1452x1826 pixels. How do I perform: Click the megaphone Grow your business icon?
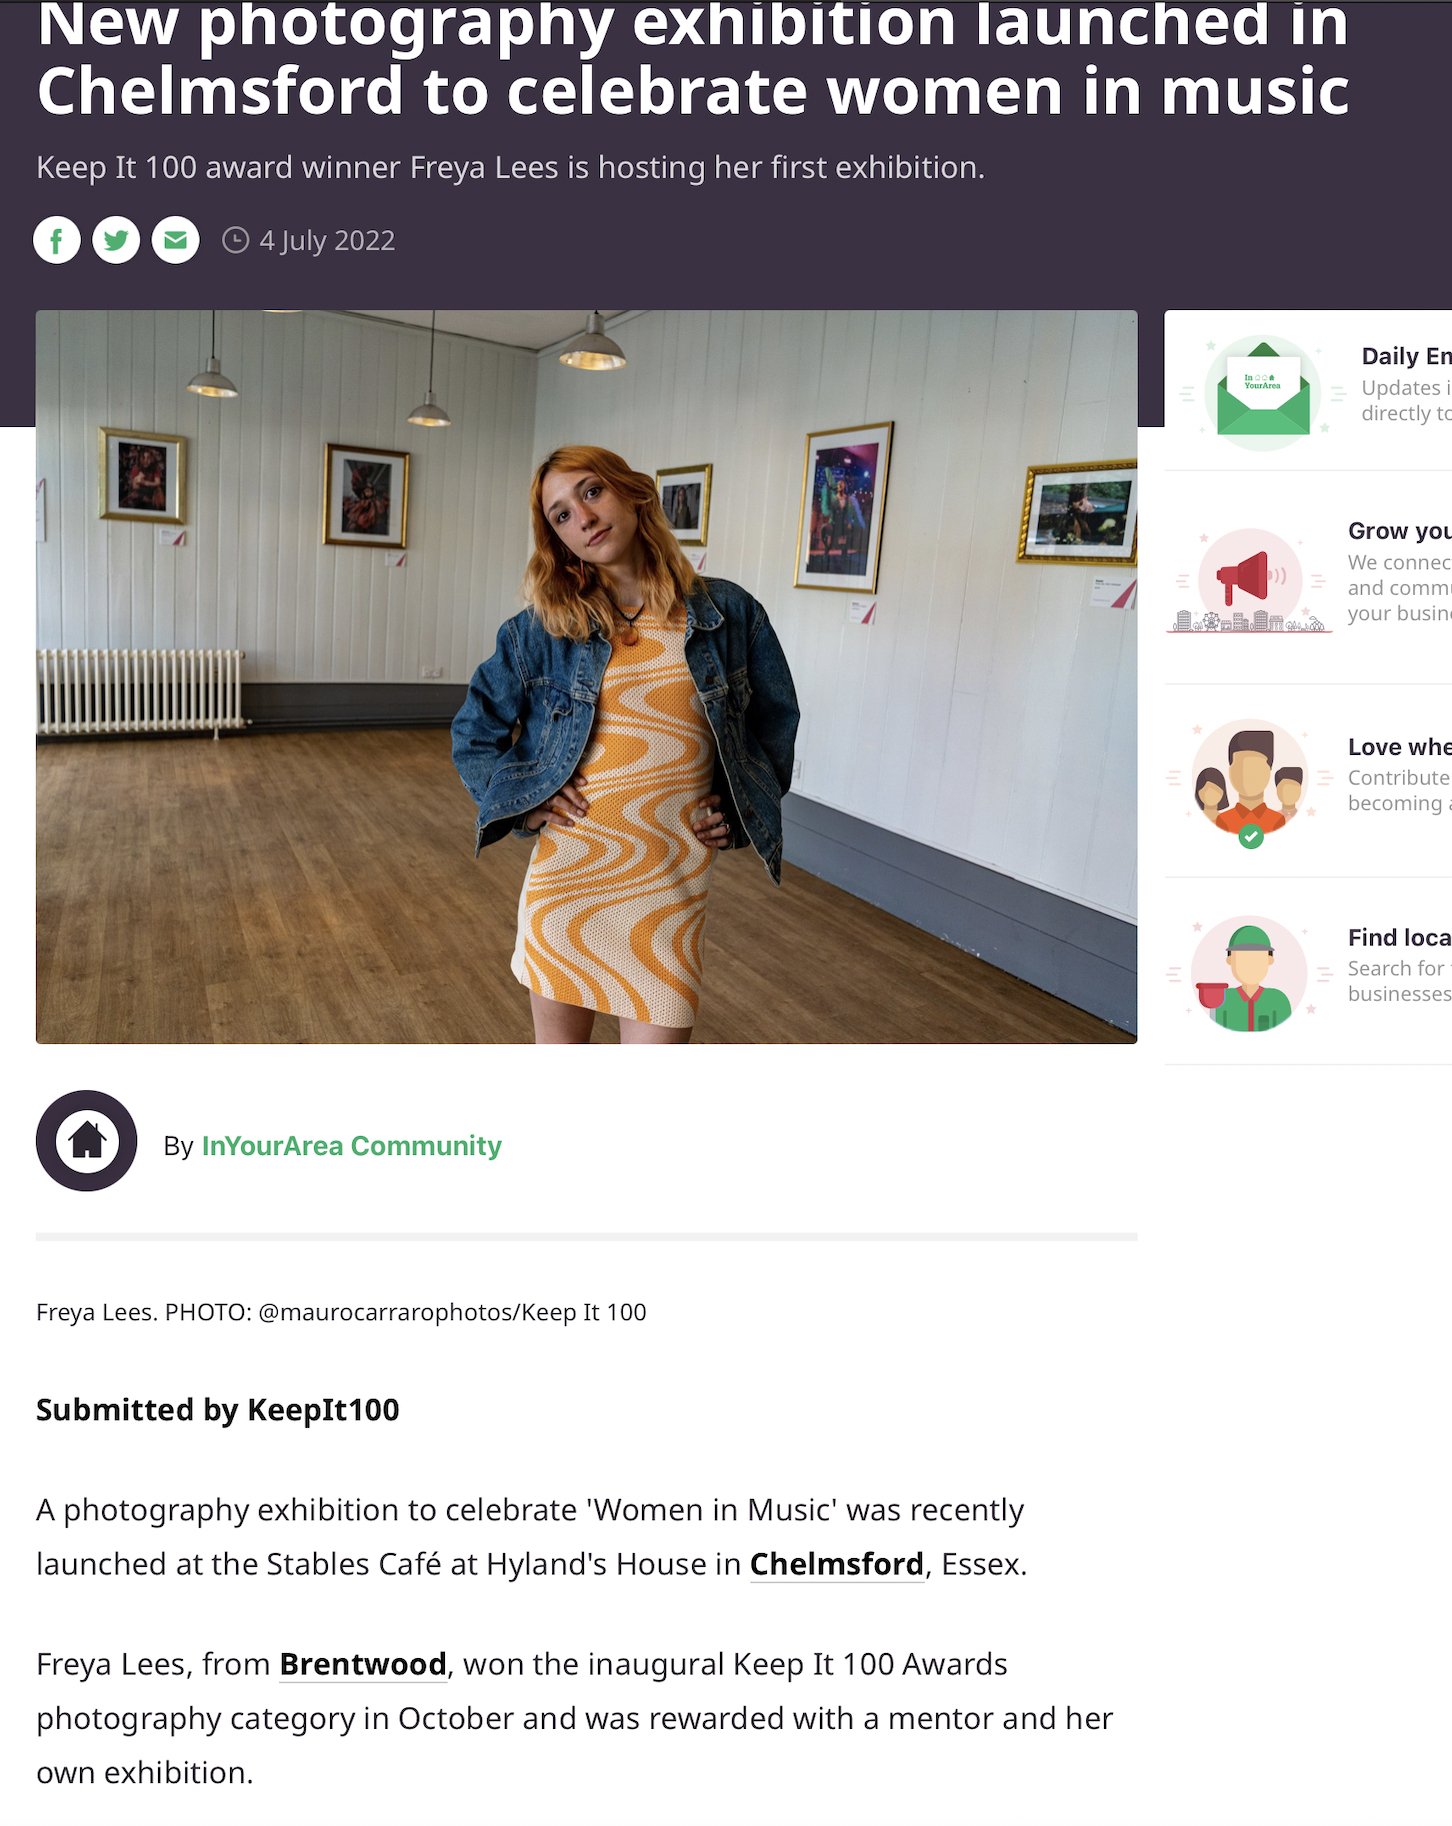1250,581
